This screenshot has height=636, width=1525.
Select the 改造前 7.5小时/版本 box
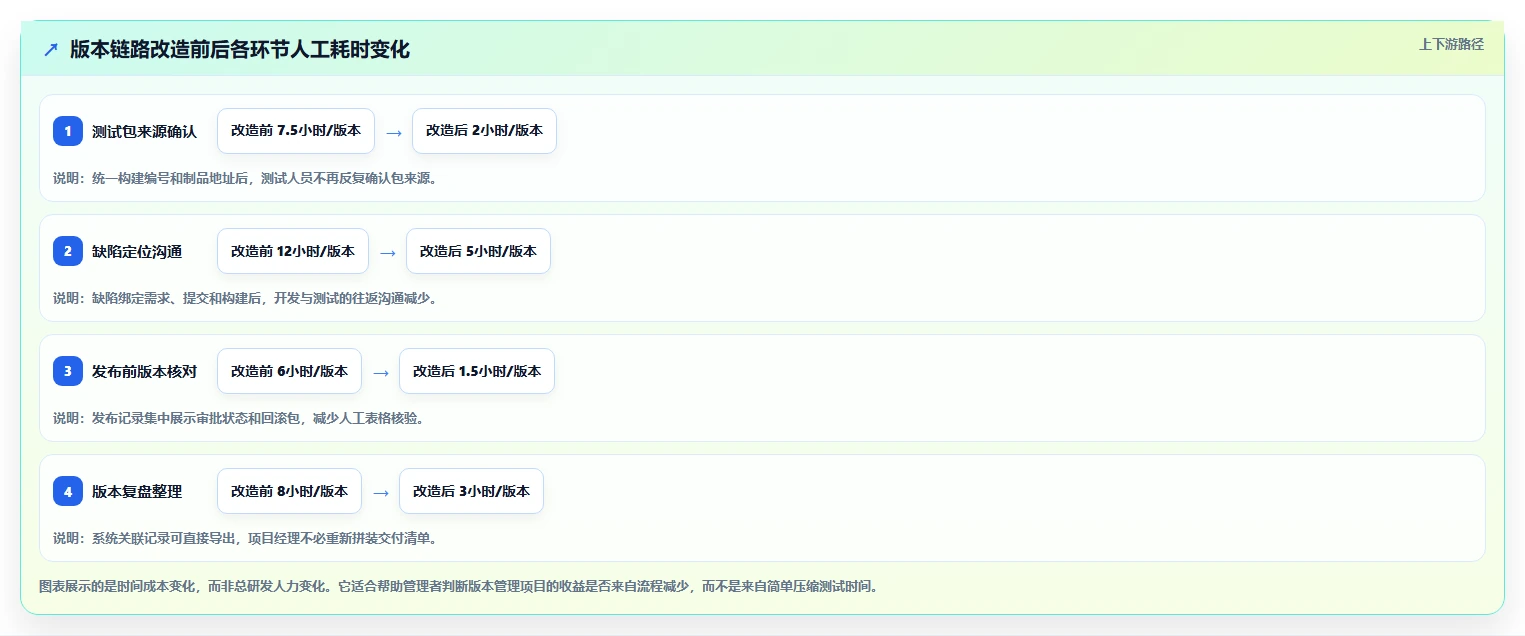(x=296, y=131)
